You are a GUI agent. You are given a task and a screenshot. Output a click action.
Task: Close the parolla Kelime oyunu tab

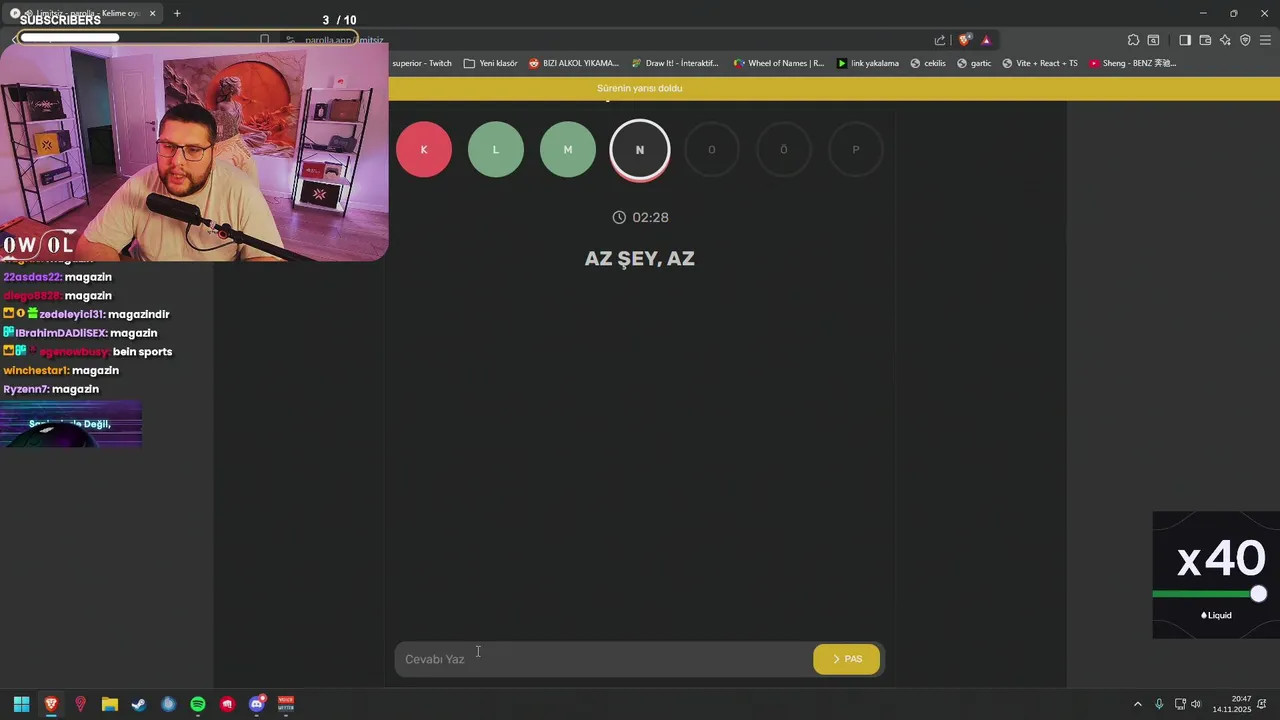[152, 13]
